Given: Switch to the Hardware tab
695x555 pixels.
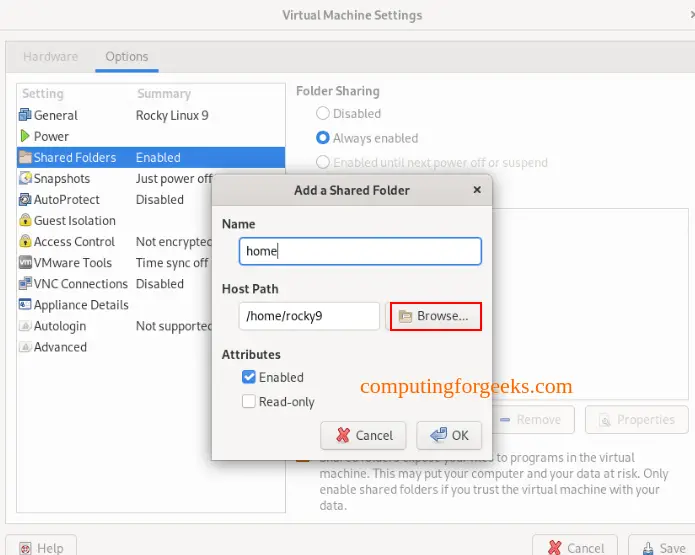Looking at the screenshot, I should tap(51, 57).
